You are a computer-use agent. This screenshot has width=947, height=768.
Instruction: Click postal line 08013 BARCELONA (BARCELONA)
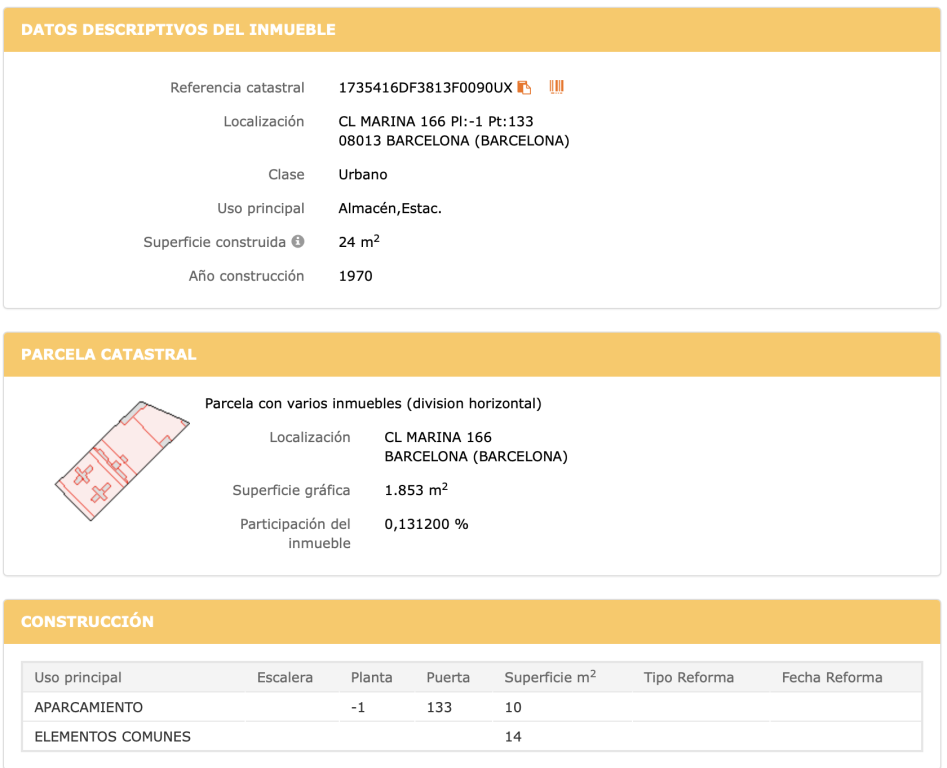(x=454, y=141)
